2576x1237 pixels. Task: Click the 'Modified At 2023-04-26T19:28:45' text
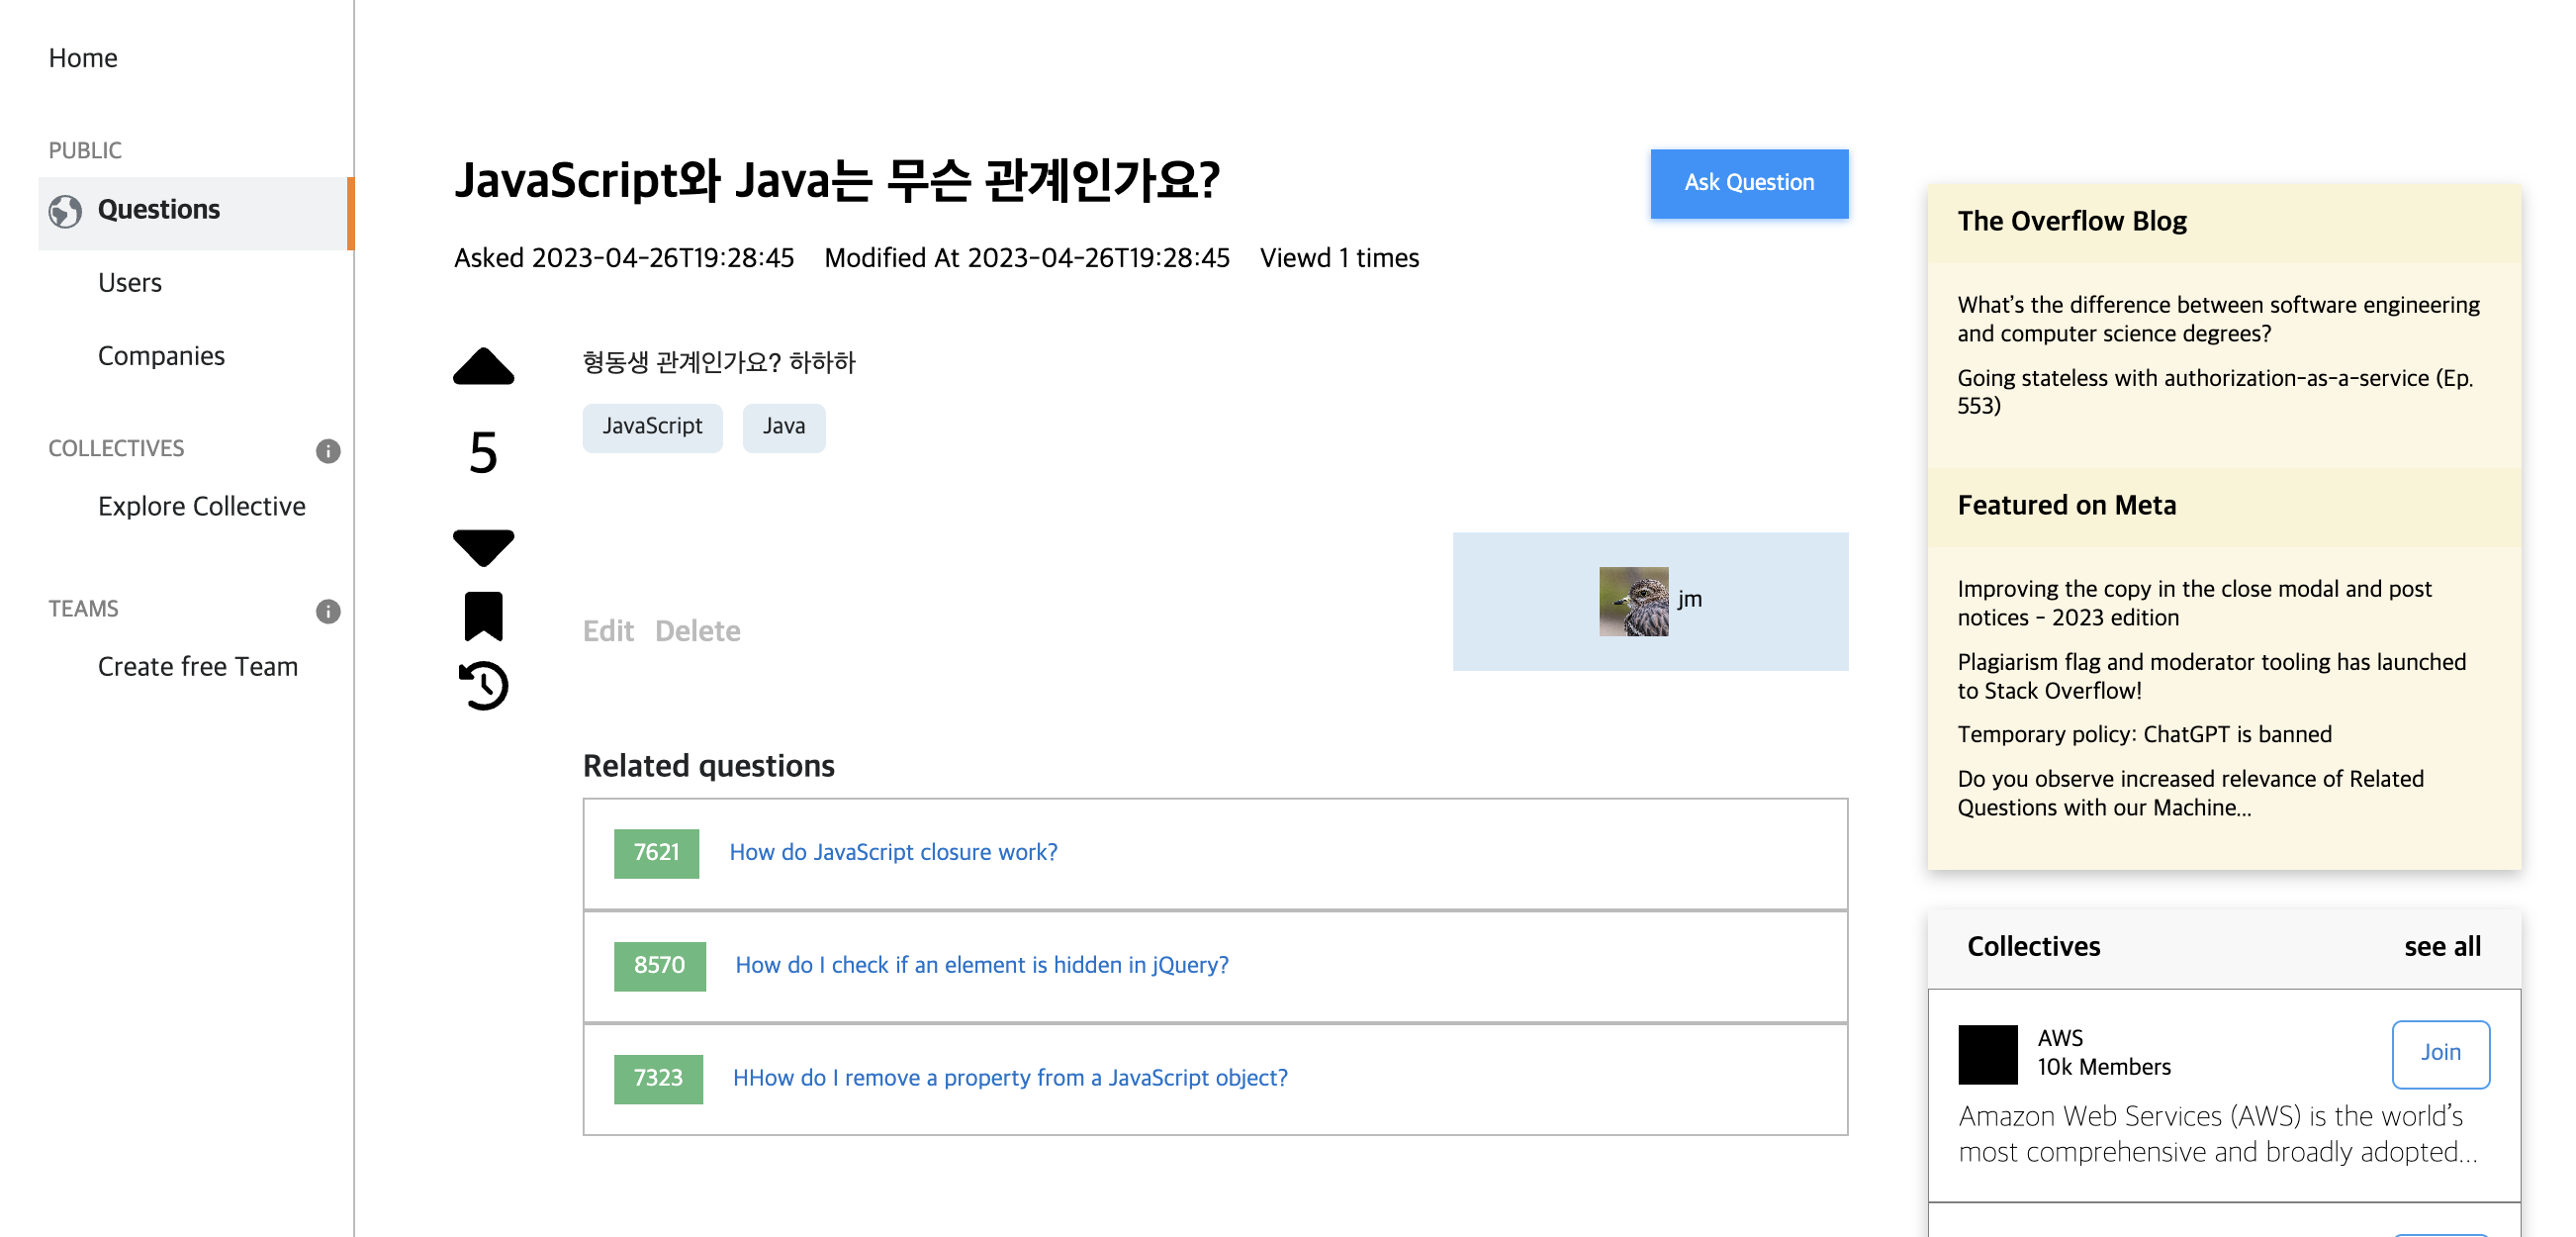coord(1026,258)
